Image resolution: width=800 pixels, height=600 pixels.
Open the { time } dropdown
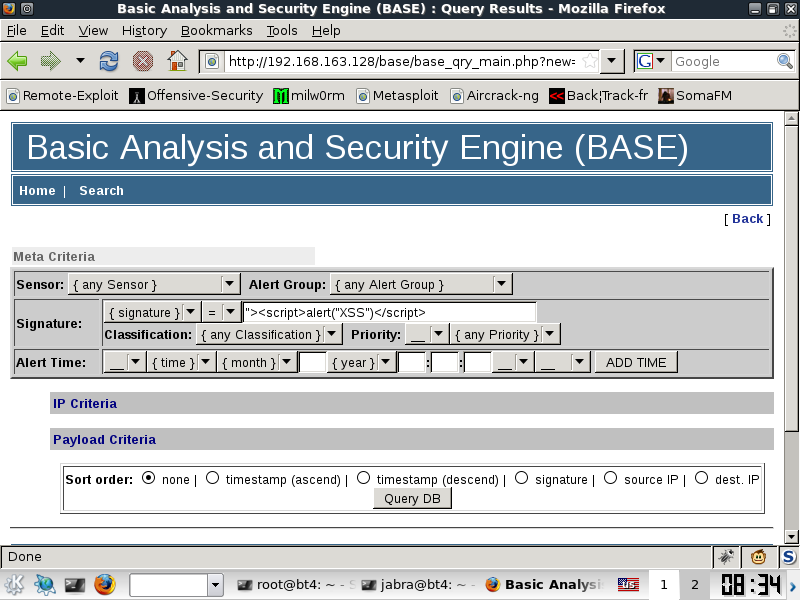click(182, 363)
